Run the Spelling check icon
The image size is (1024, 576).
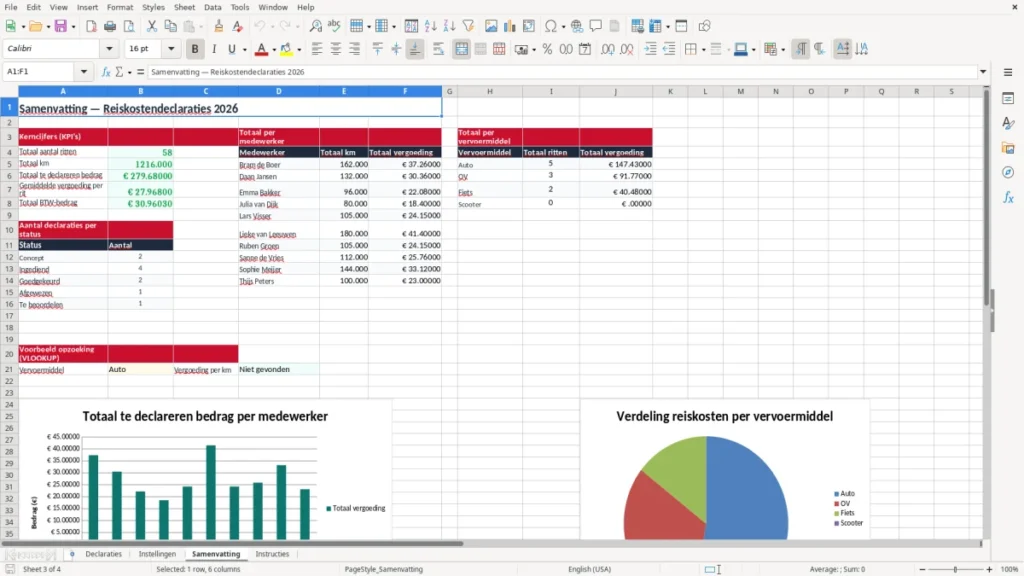pyautogui.click(x=334, y=26)
